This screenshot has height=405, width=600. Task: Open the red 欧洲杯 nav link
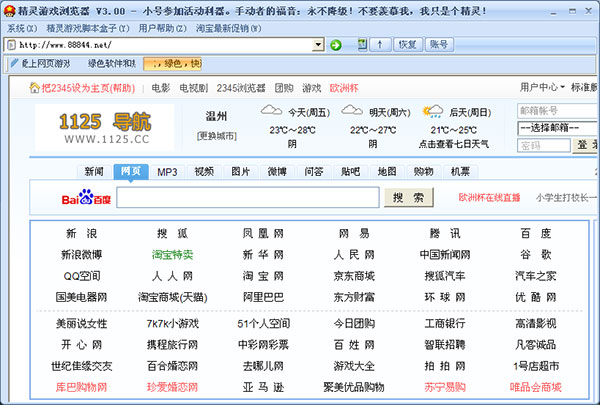344,88
